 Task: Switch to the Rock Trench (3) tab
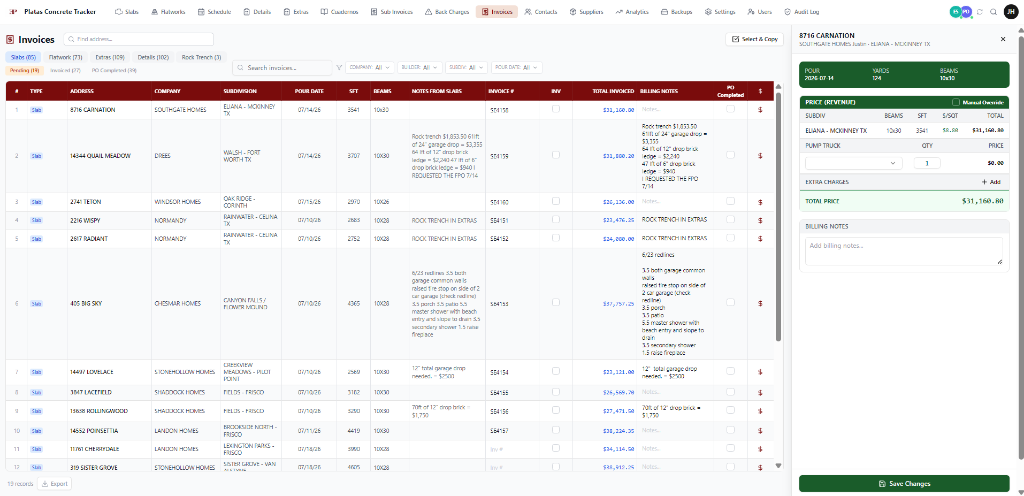point(202,57)
